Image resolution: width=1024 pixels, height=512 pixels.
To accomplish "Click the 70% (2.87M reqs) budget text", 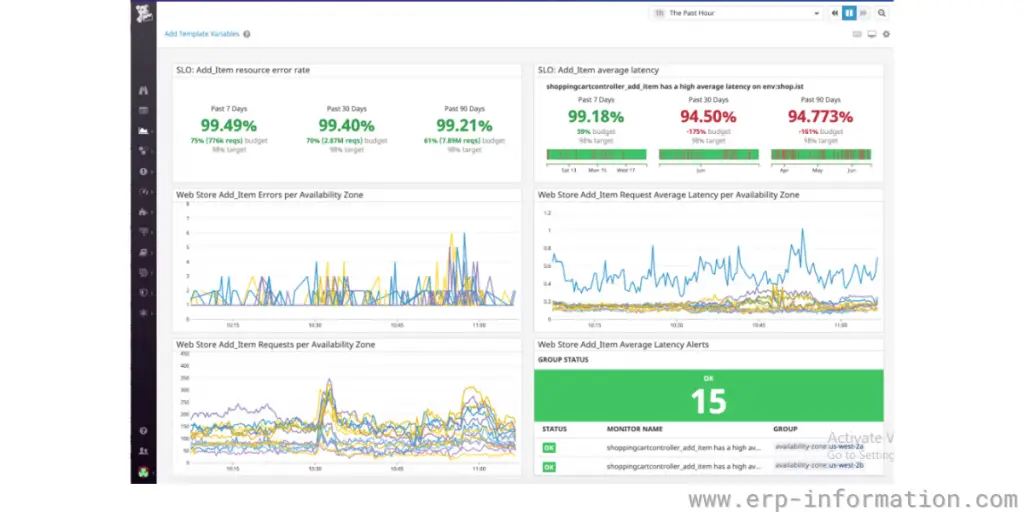I will tap(346, 140).
